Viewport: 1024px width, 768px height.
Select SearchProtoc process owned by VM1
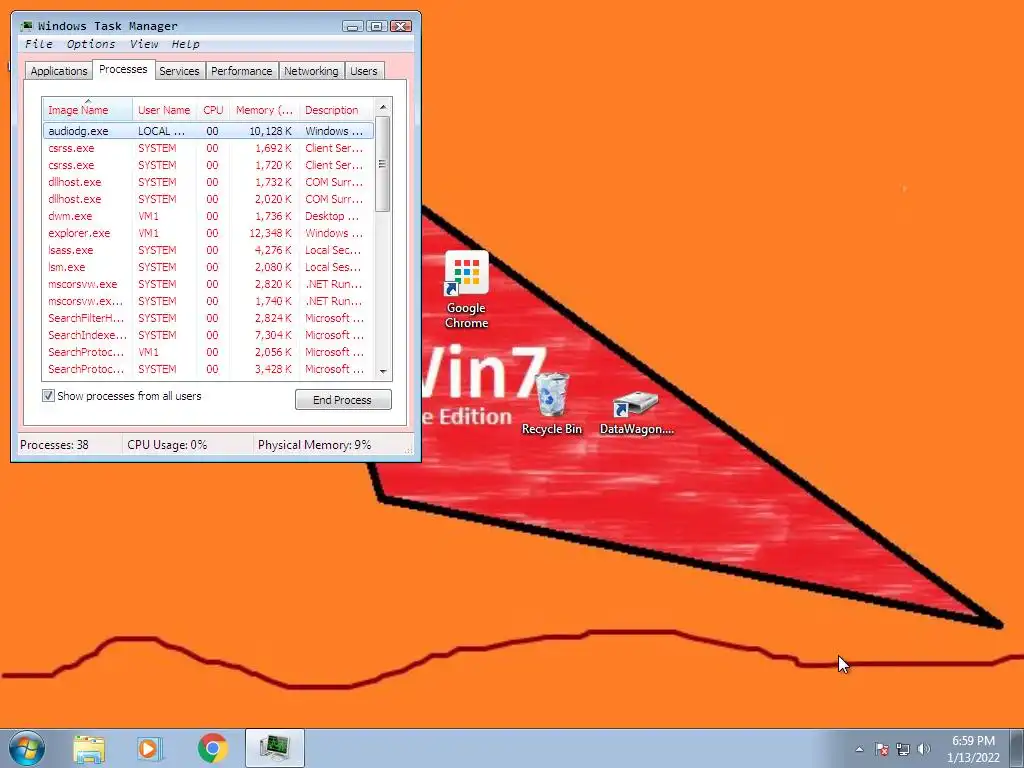coord(208,352)
